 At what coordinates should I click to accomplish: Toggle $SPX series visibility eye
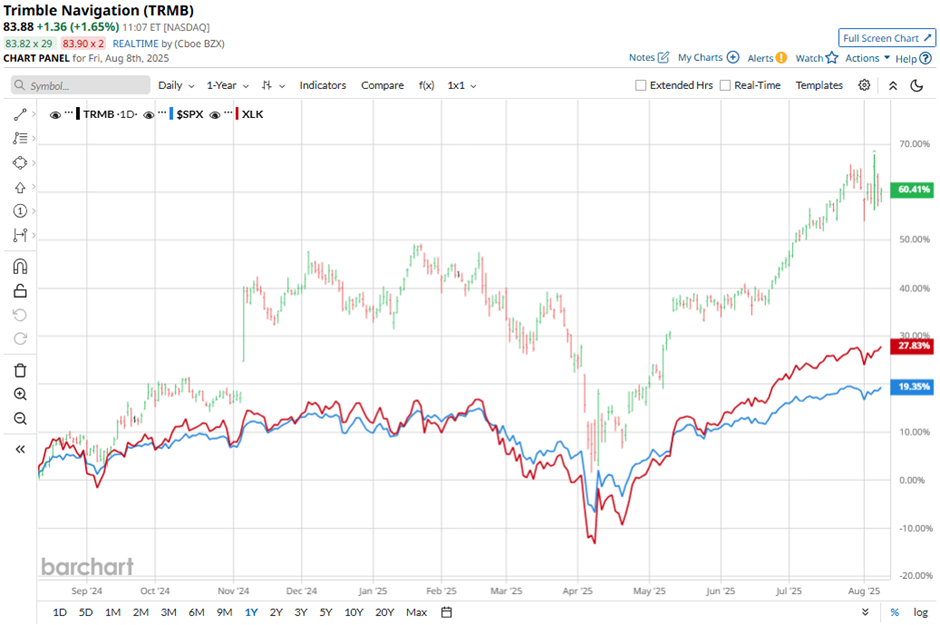pos(149,115)
